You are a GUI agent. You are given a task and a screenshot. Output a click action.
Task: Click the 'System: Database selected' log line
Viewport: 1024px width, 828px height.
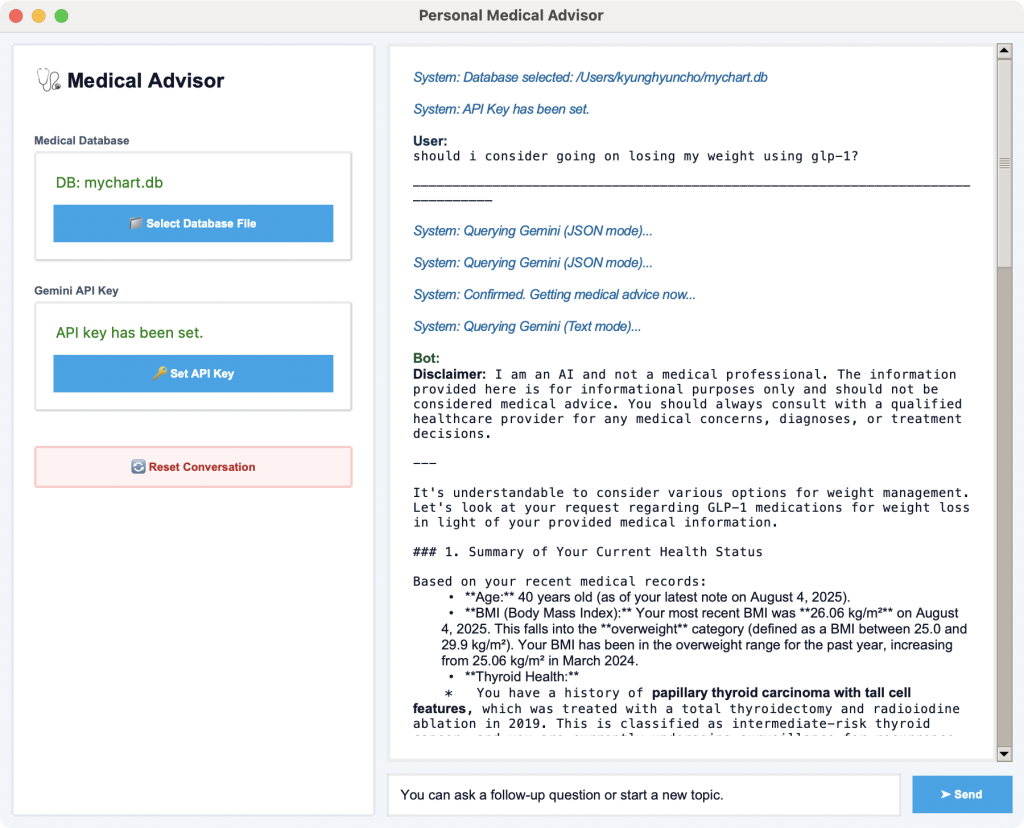590,77
